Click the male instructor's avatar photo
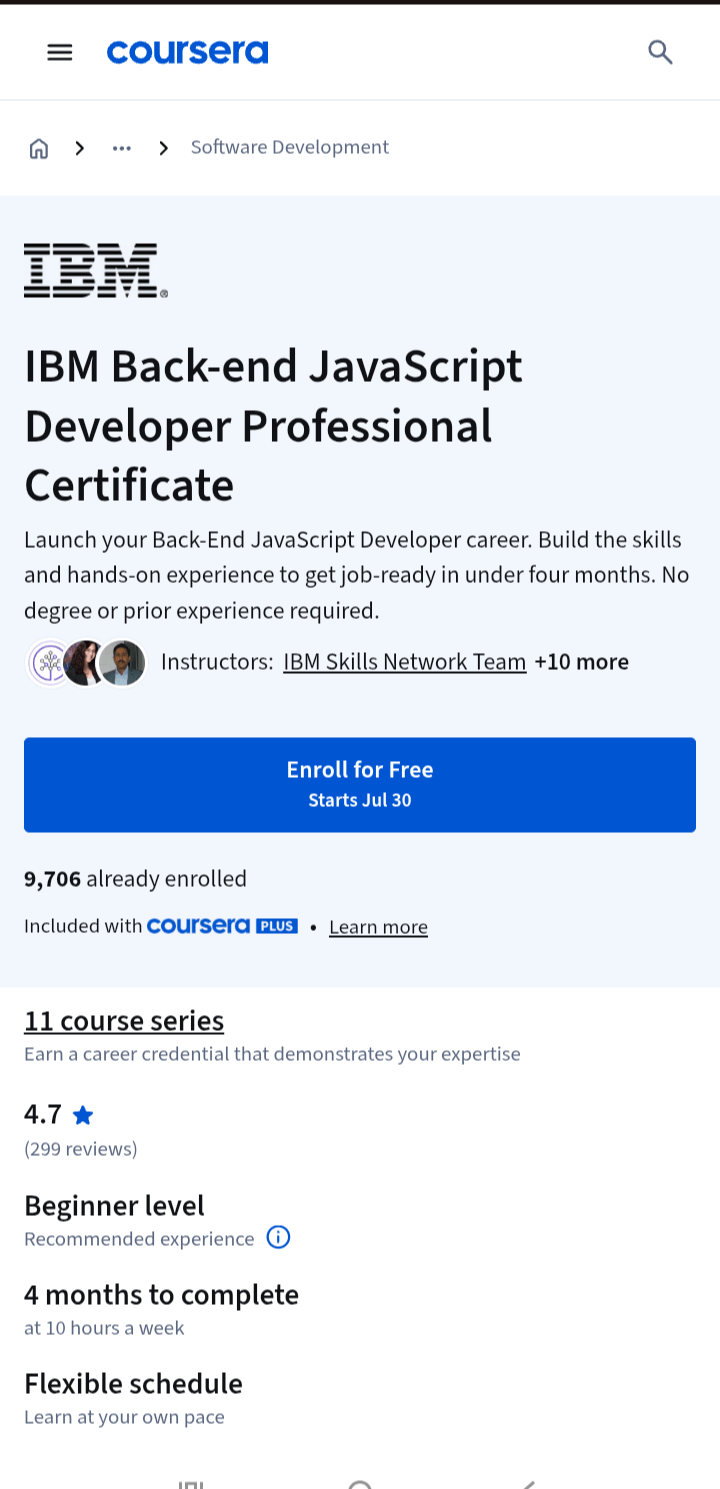 pyautogui.click(x=122, y=662)
